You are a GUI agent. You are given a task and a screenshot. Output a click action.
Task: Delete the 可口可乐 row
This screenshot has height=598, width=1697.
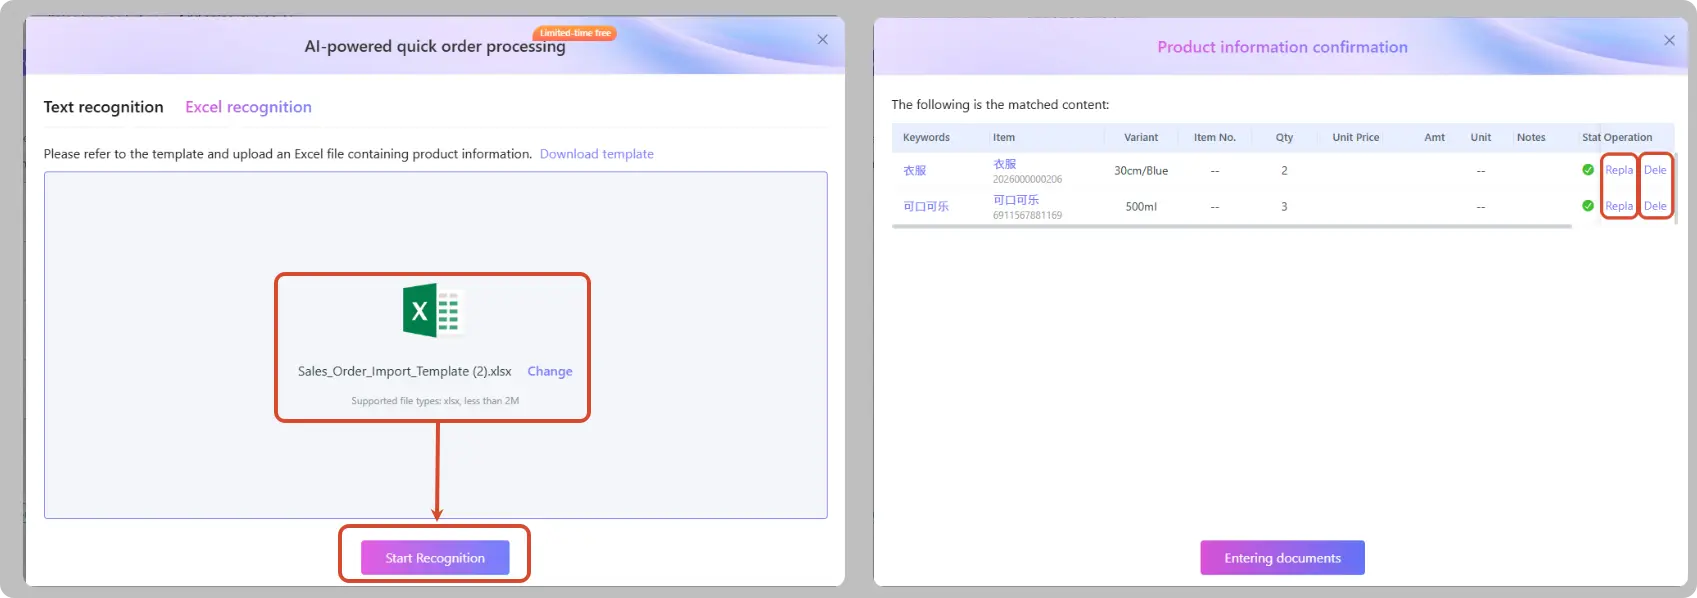pos(1655,206)
